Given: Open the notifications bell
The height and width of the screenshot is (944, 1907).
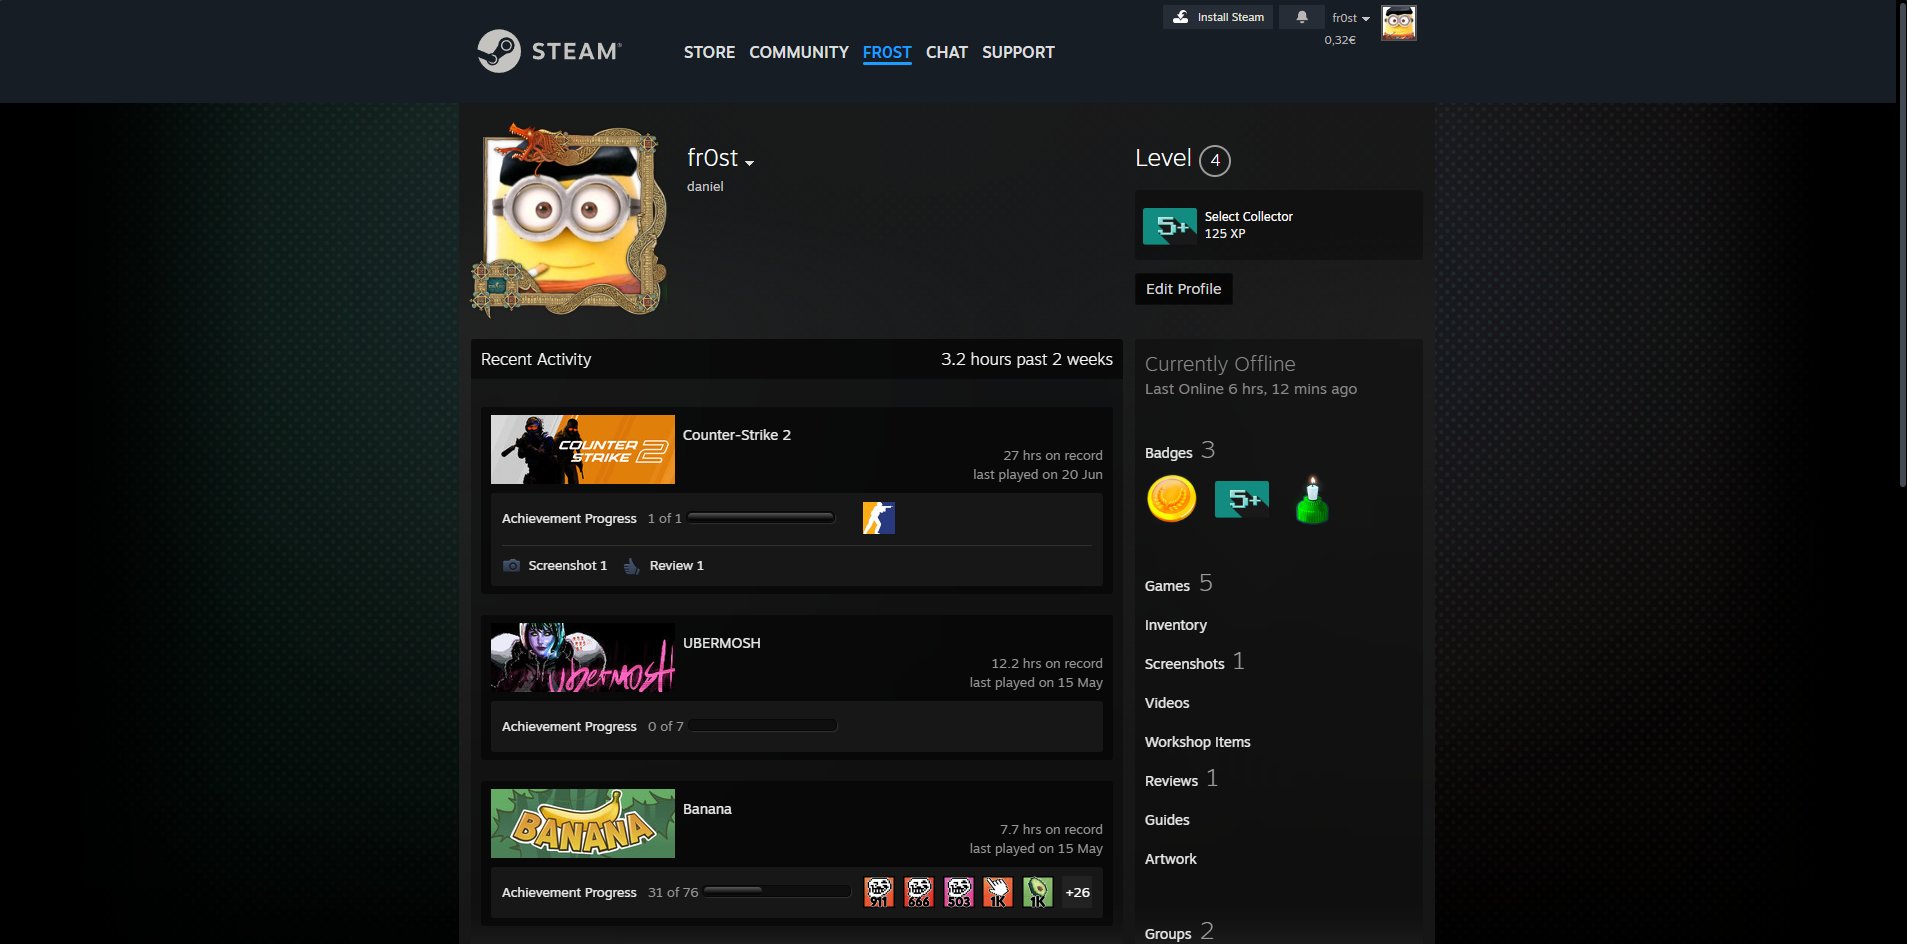Looking at the screenshot, I should click(x=1302, y=17).
